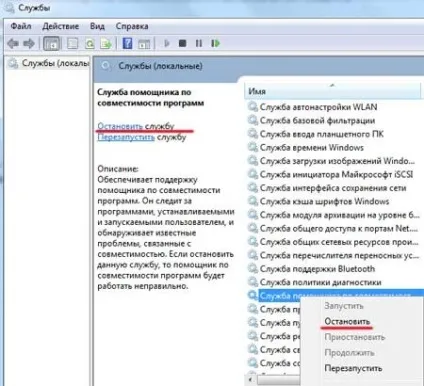Choose Перезапустить in the context menu
424x386 pixels.
click(353, 368)
